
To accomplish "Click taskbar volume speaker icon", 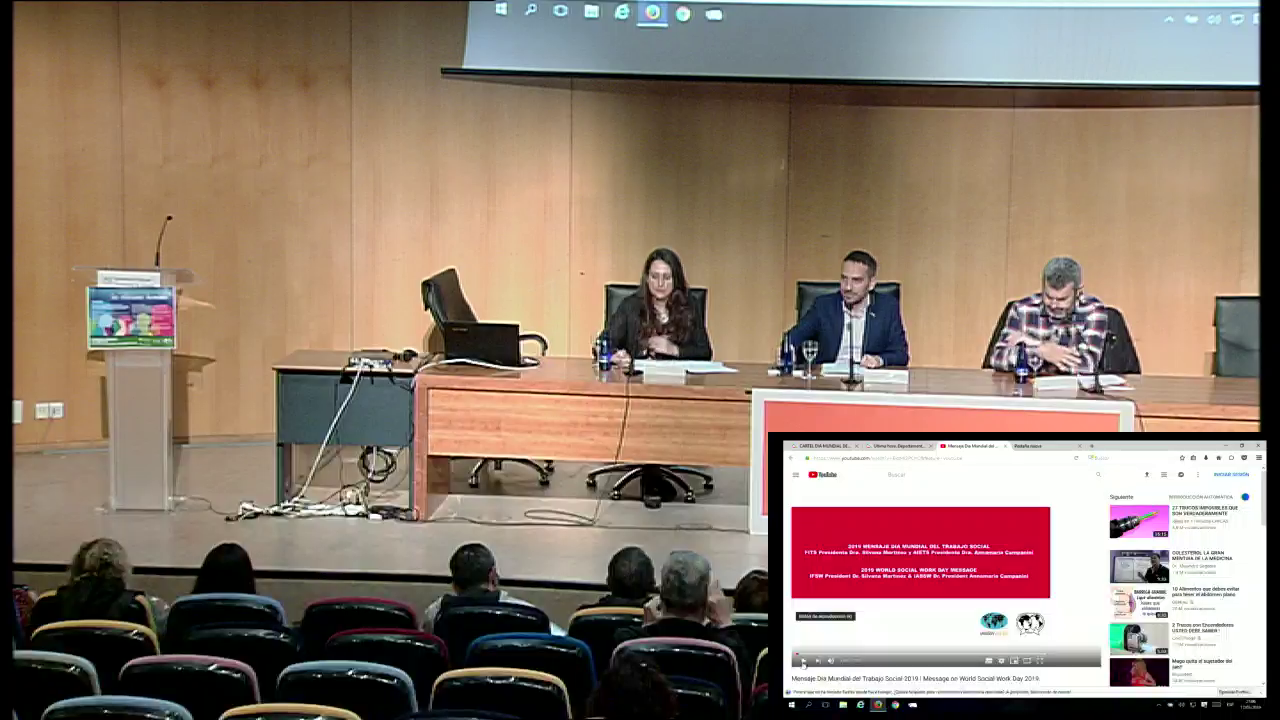I will pyautogui.click(x=1181, y=705).
